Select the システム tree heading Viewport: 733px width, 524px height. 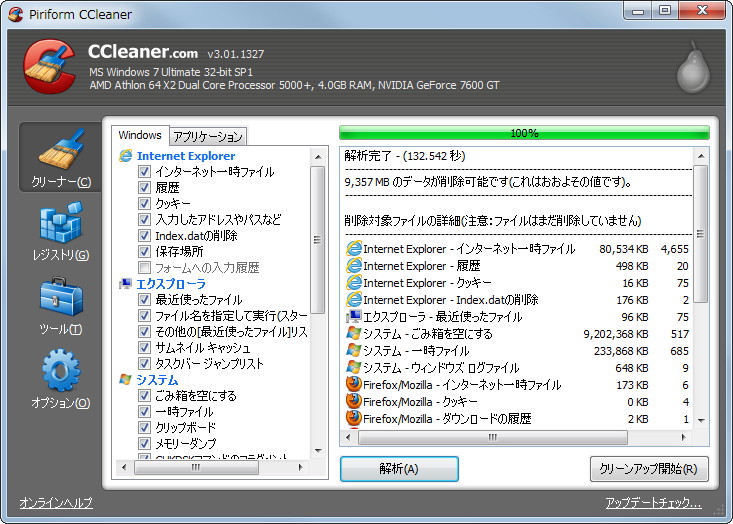(x=157, y=380)
